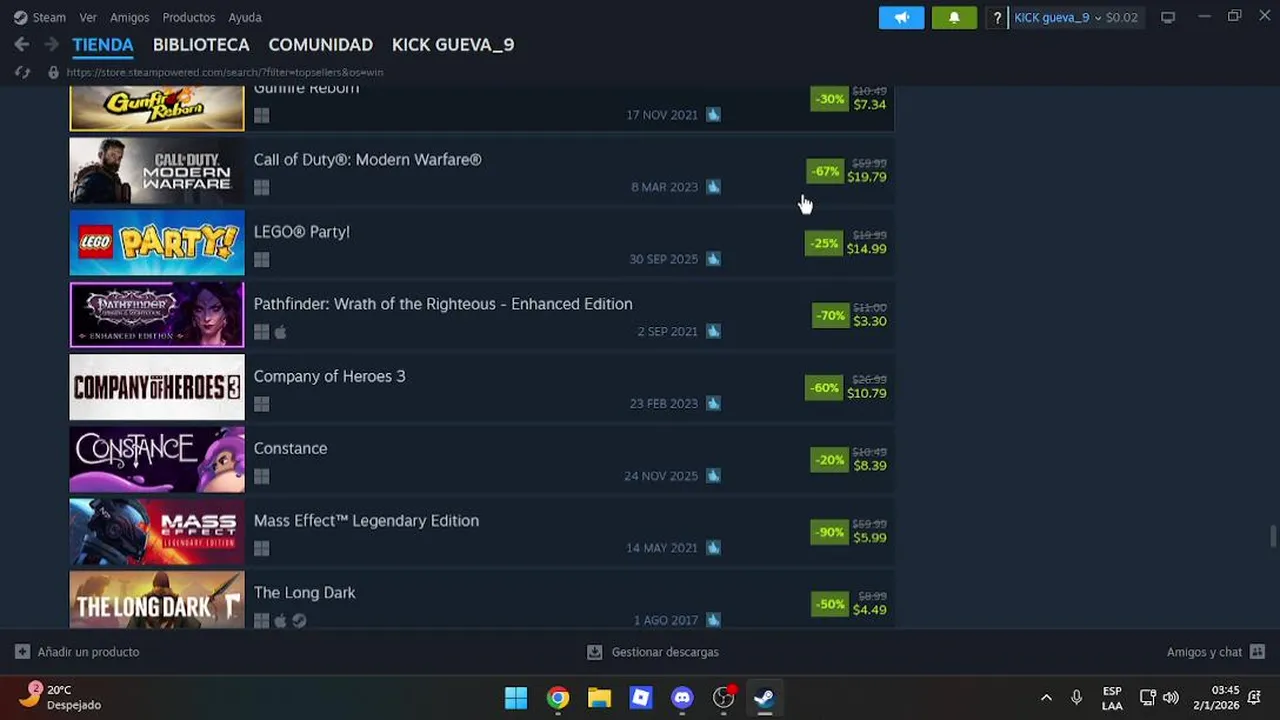The image size is (1280, 720).
Task: Click the wishlist icon for Mass Effect row
Action: (x=713, y=548)
